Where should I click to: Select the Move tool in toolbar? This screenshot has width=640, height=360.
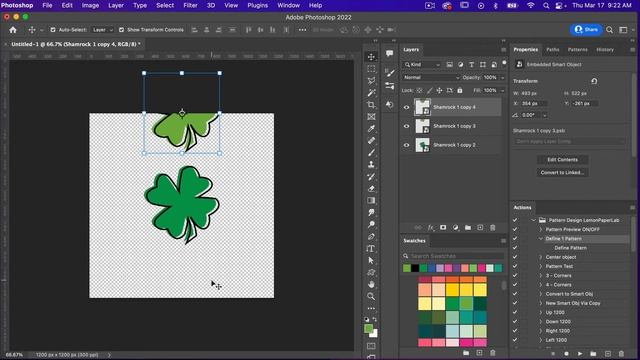click(371, 57)
